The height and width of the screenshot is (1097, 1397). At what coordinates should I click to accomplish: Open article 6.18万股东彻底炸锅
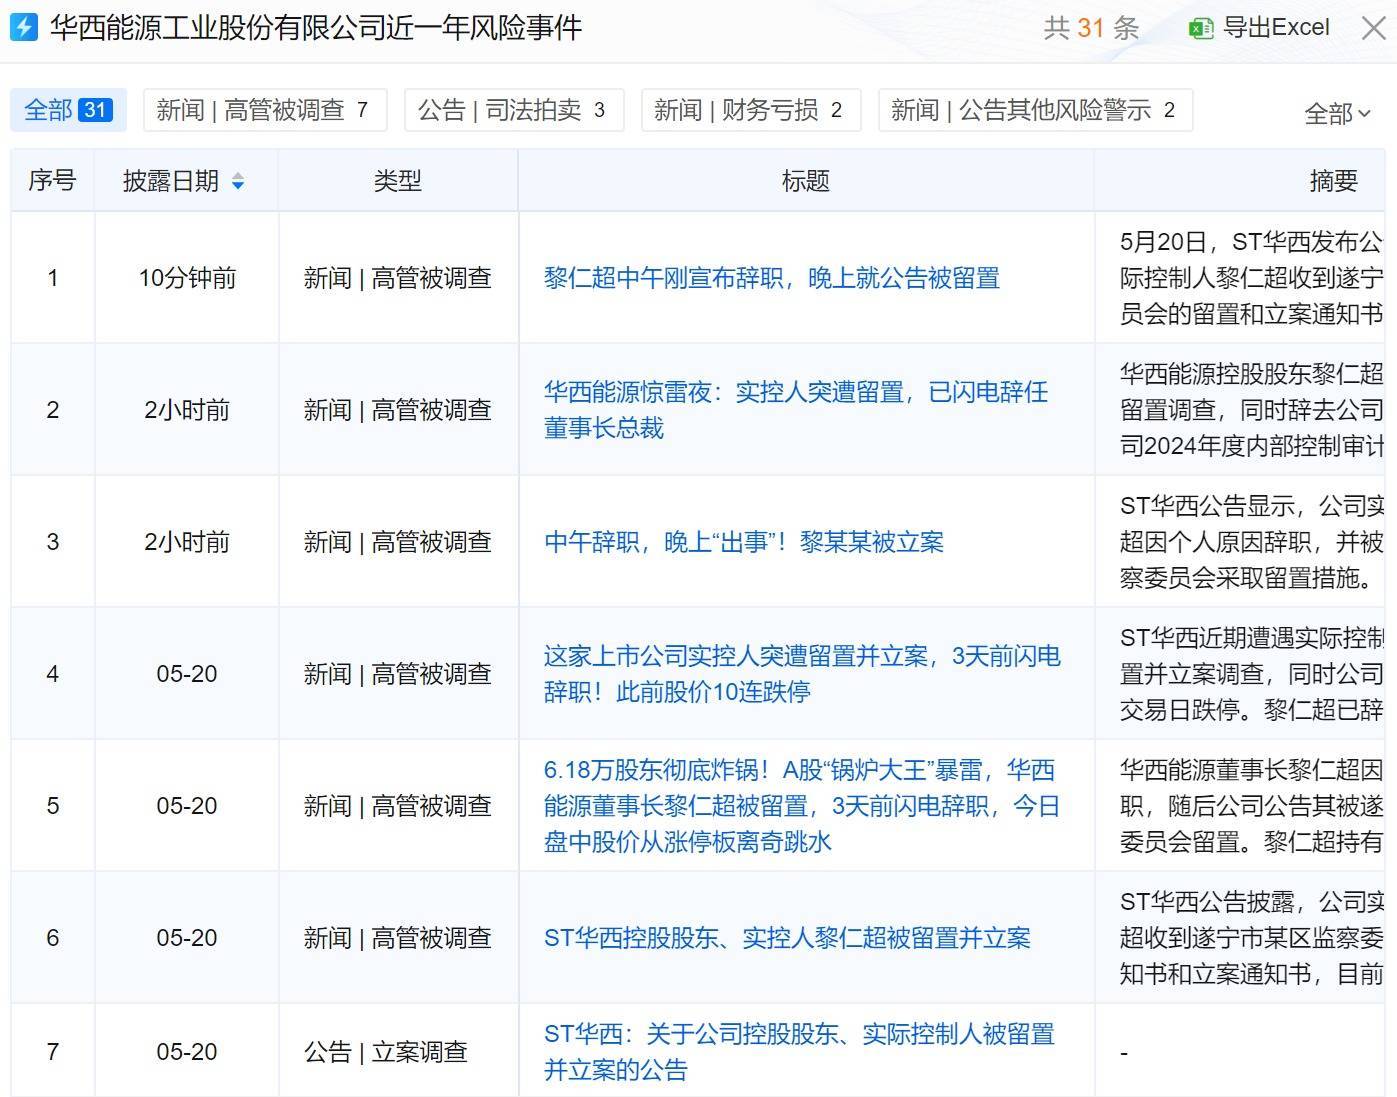802,806
